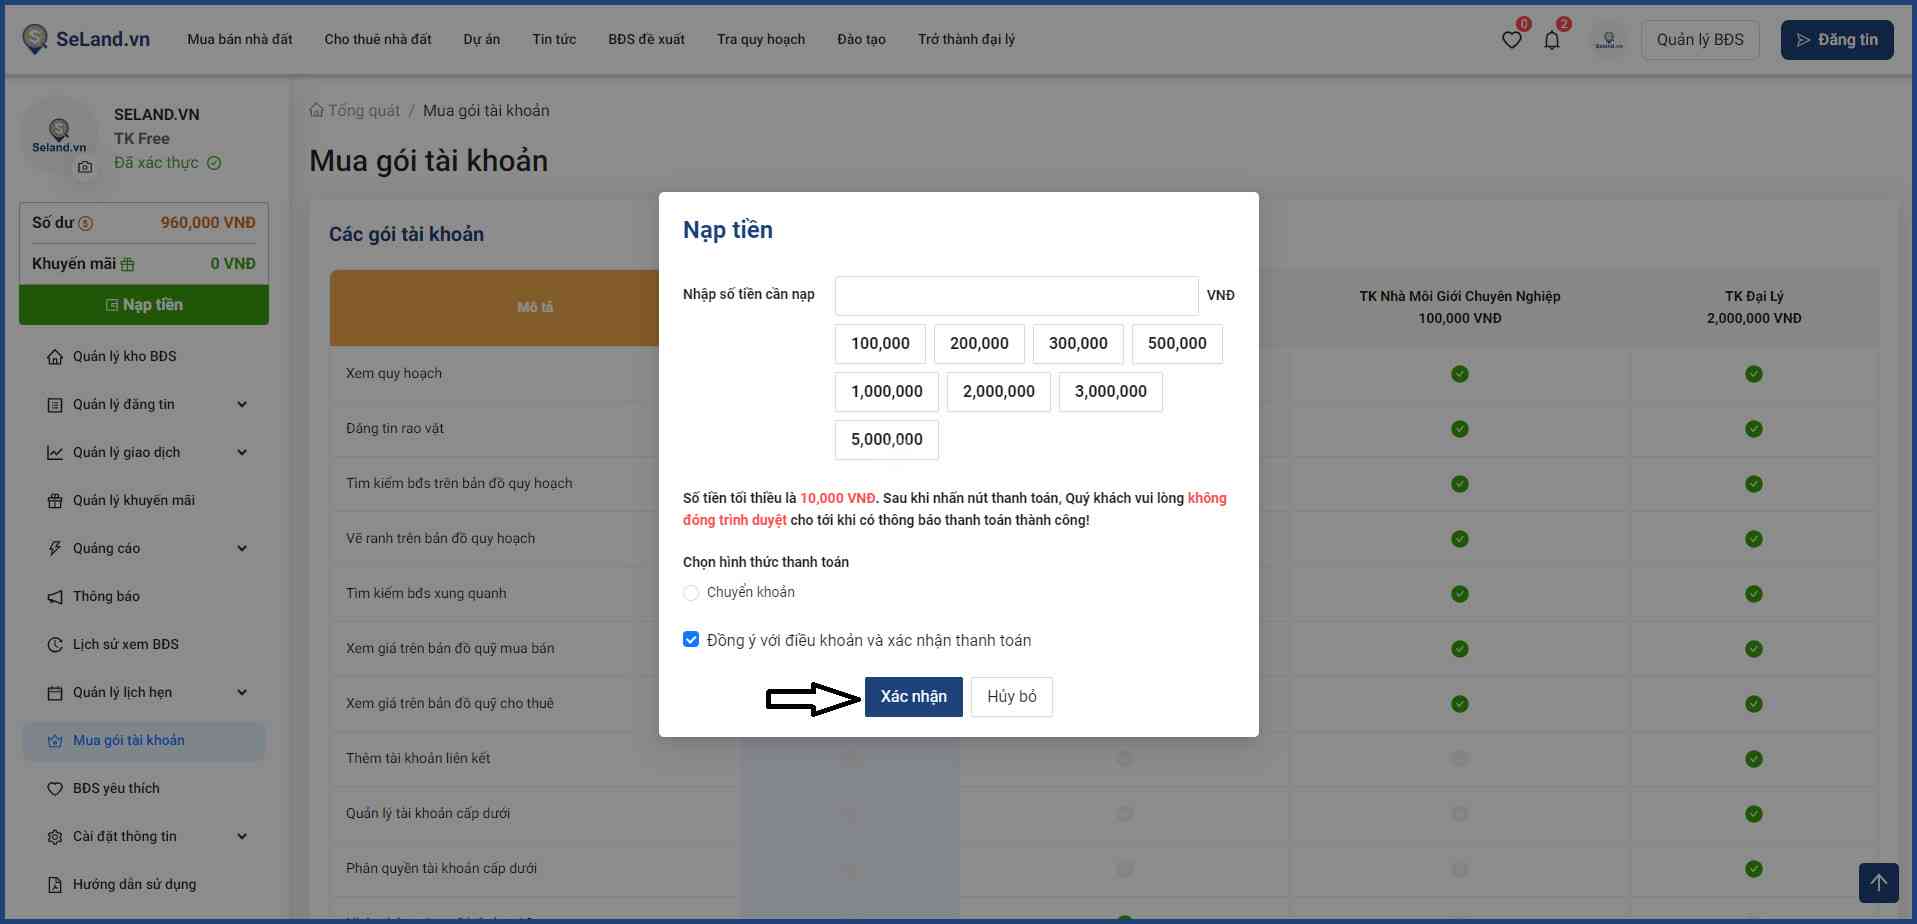The image size is (1917, 924).
Task: Click the Xác nhận button
Action: click(x=913, y=697)
